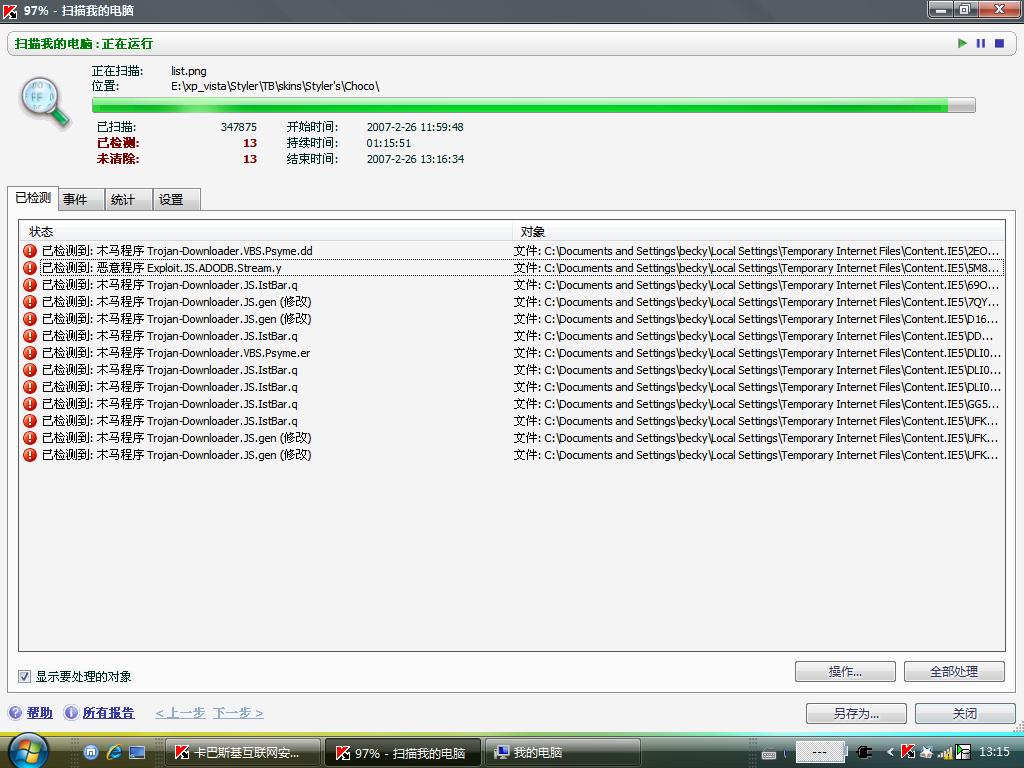Click the help question mark icon
The image size is (1024, 768).
click(15, 712)
